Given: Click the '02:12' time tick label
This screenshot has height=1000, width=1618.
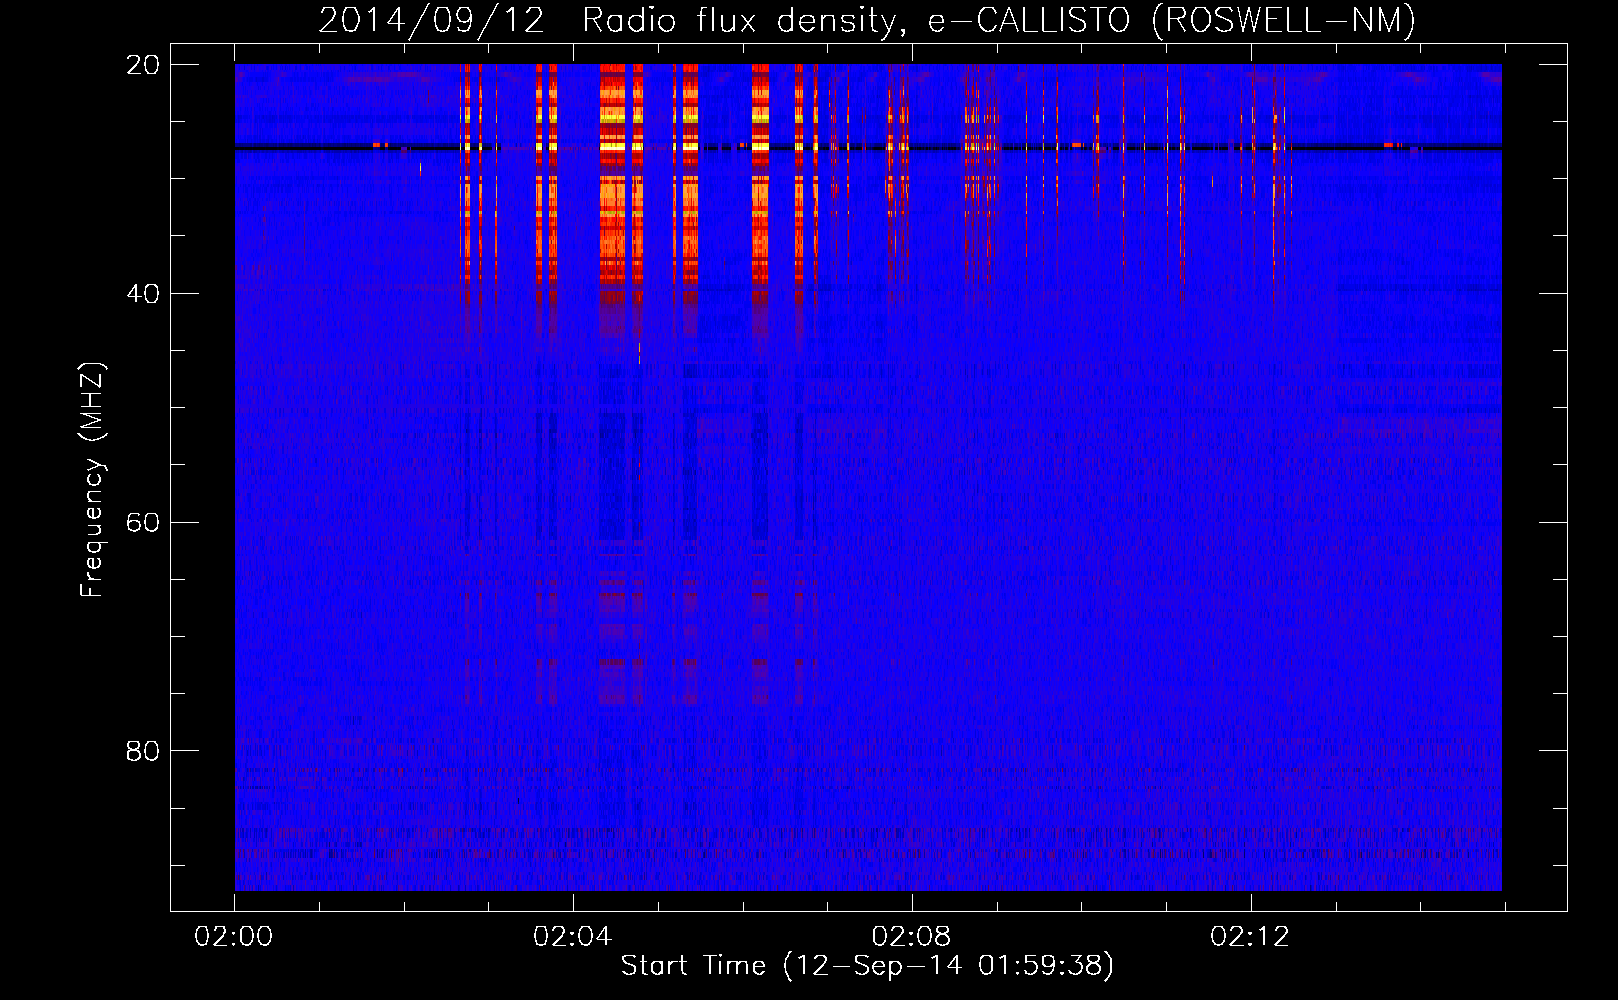Looking at the screenshot, I should 1250,937.
